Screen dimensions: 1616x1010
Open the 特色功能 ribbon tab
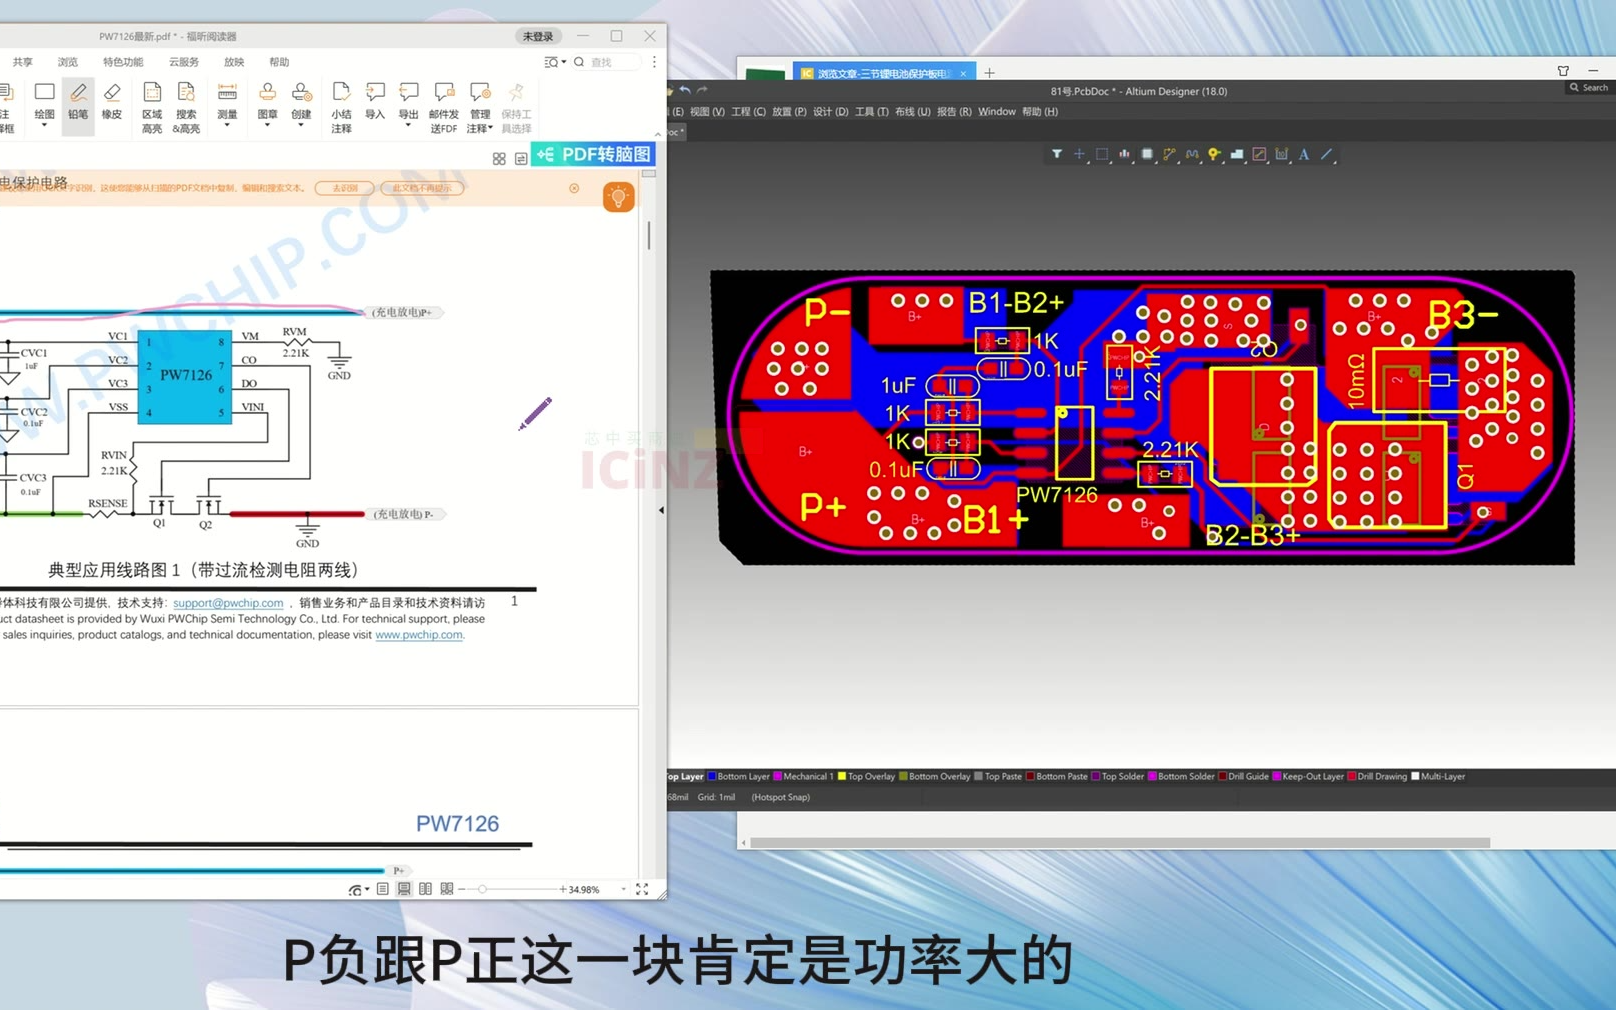pos(123,62)
